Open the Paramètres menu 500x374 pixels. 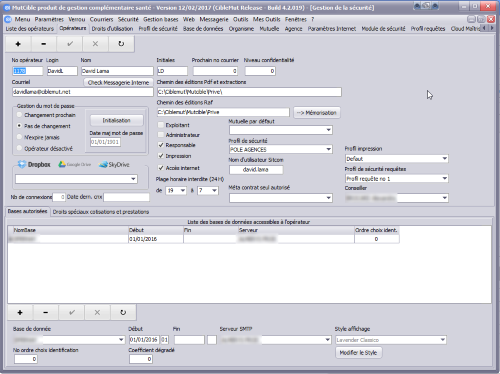coord(49,19)
